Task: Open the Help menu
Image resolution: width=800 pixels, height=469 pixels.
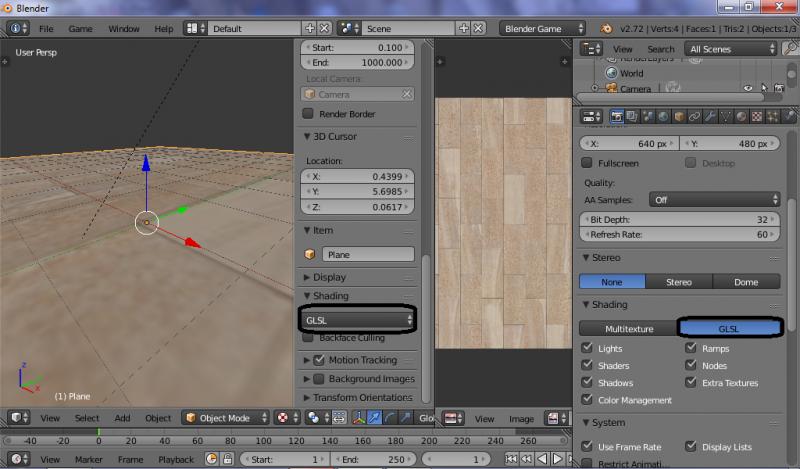Action: tap(164, 29)
